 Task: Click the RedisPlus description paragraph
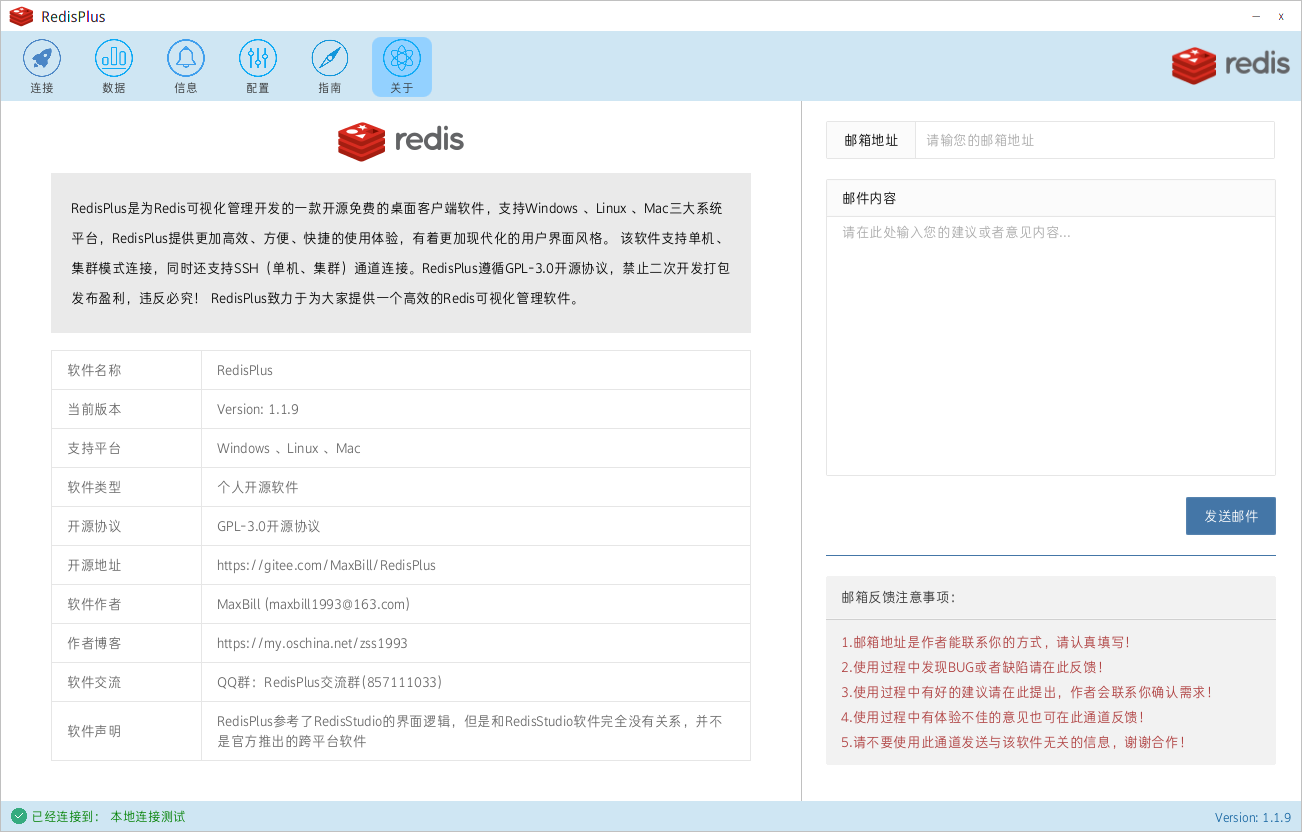click(x=400, y=253)
